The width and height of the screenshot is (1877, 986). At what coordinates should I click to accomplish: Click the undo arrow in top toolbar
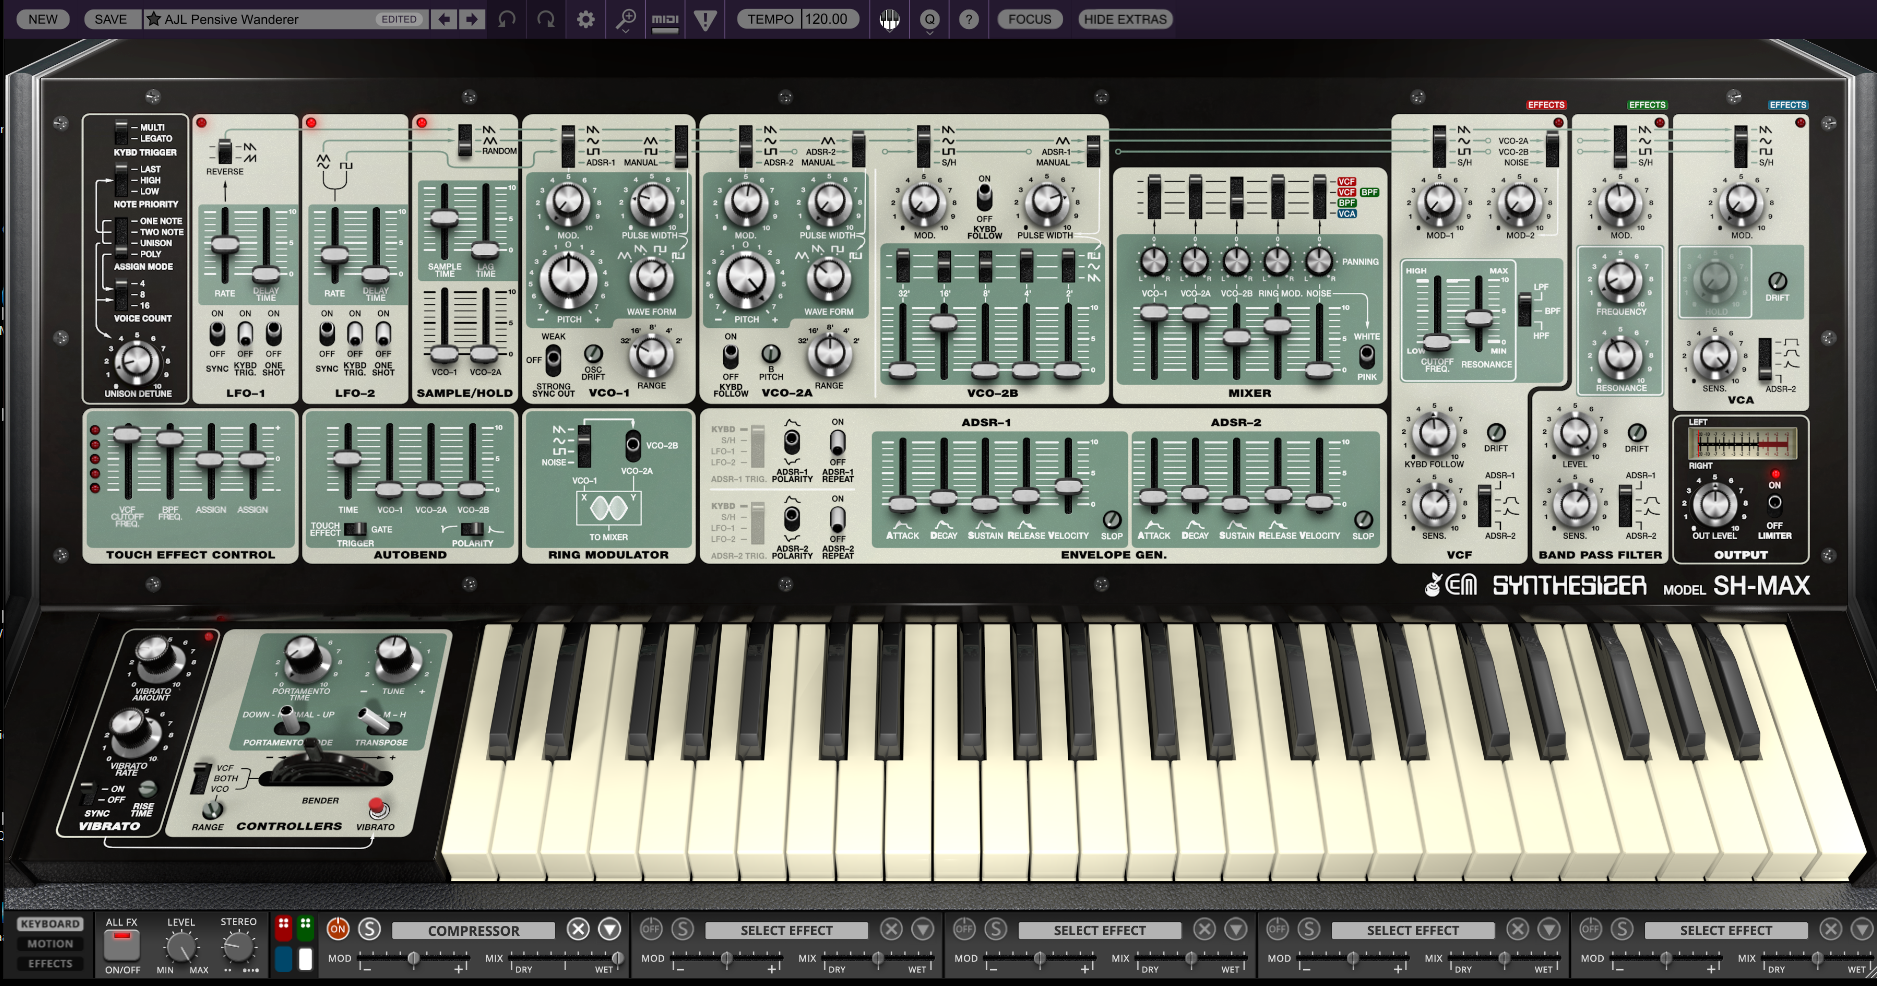[507, 19]
